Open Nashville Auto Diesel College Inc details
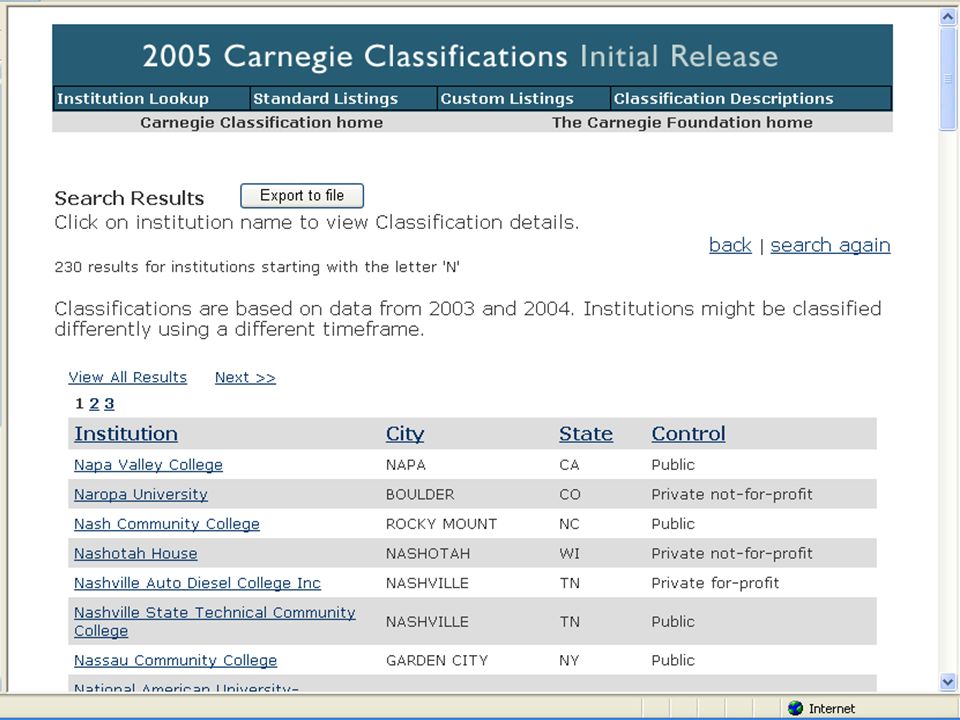Screen dimensions: 960x720 [x=197, y=583]
